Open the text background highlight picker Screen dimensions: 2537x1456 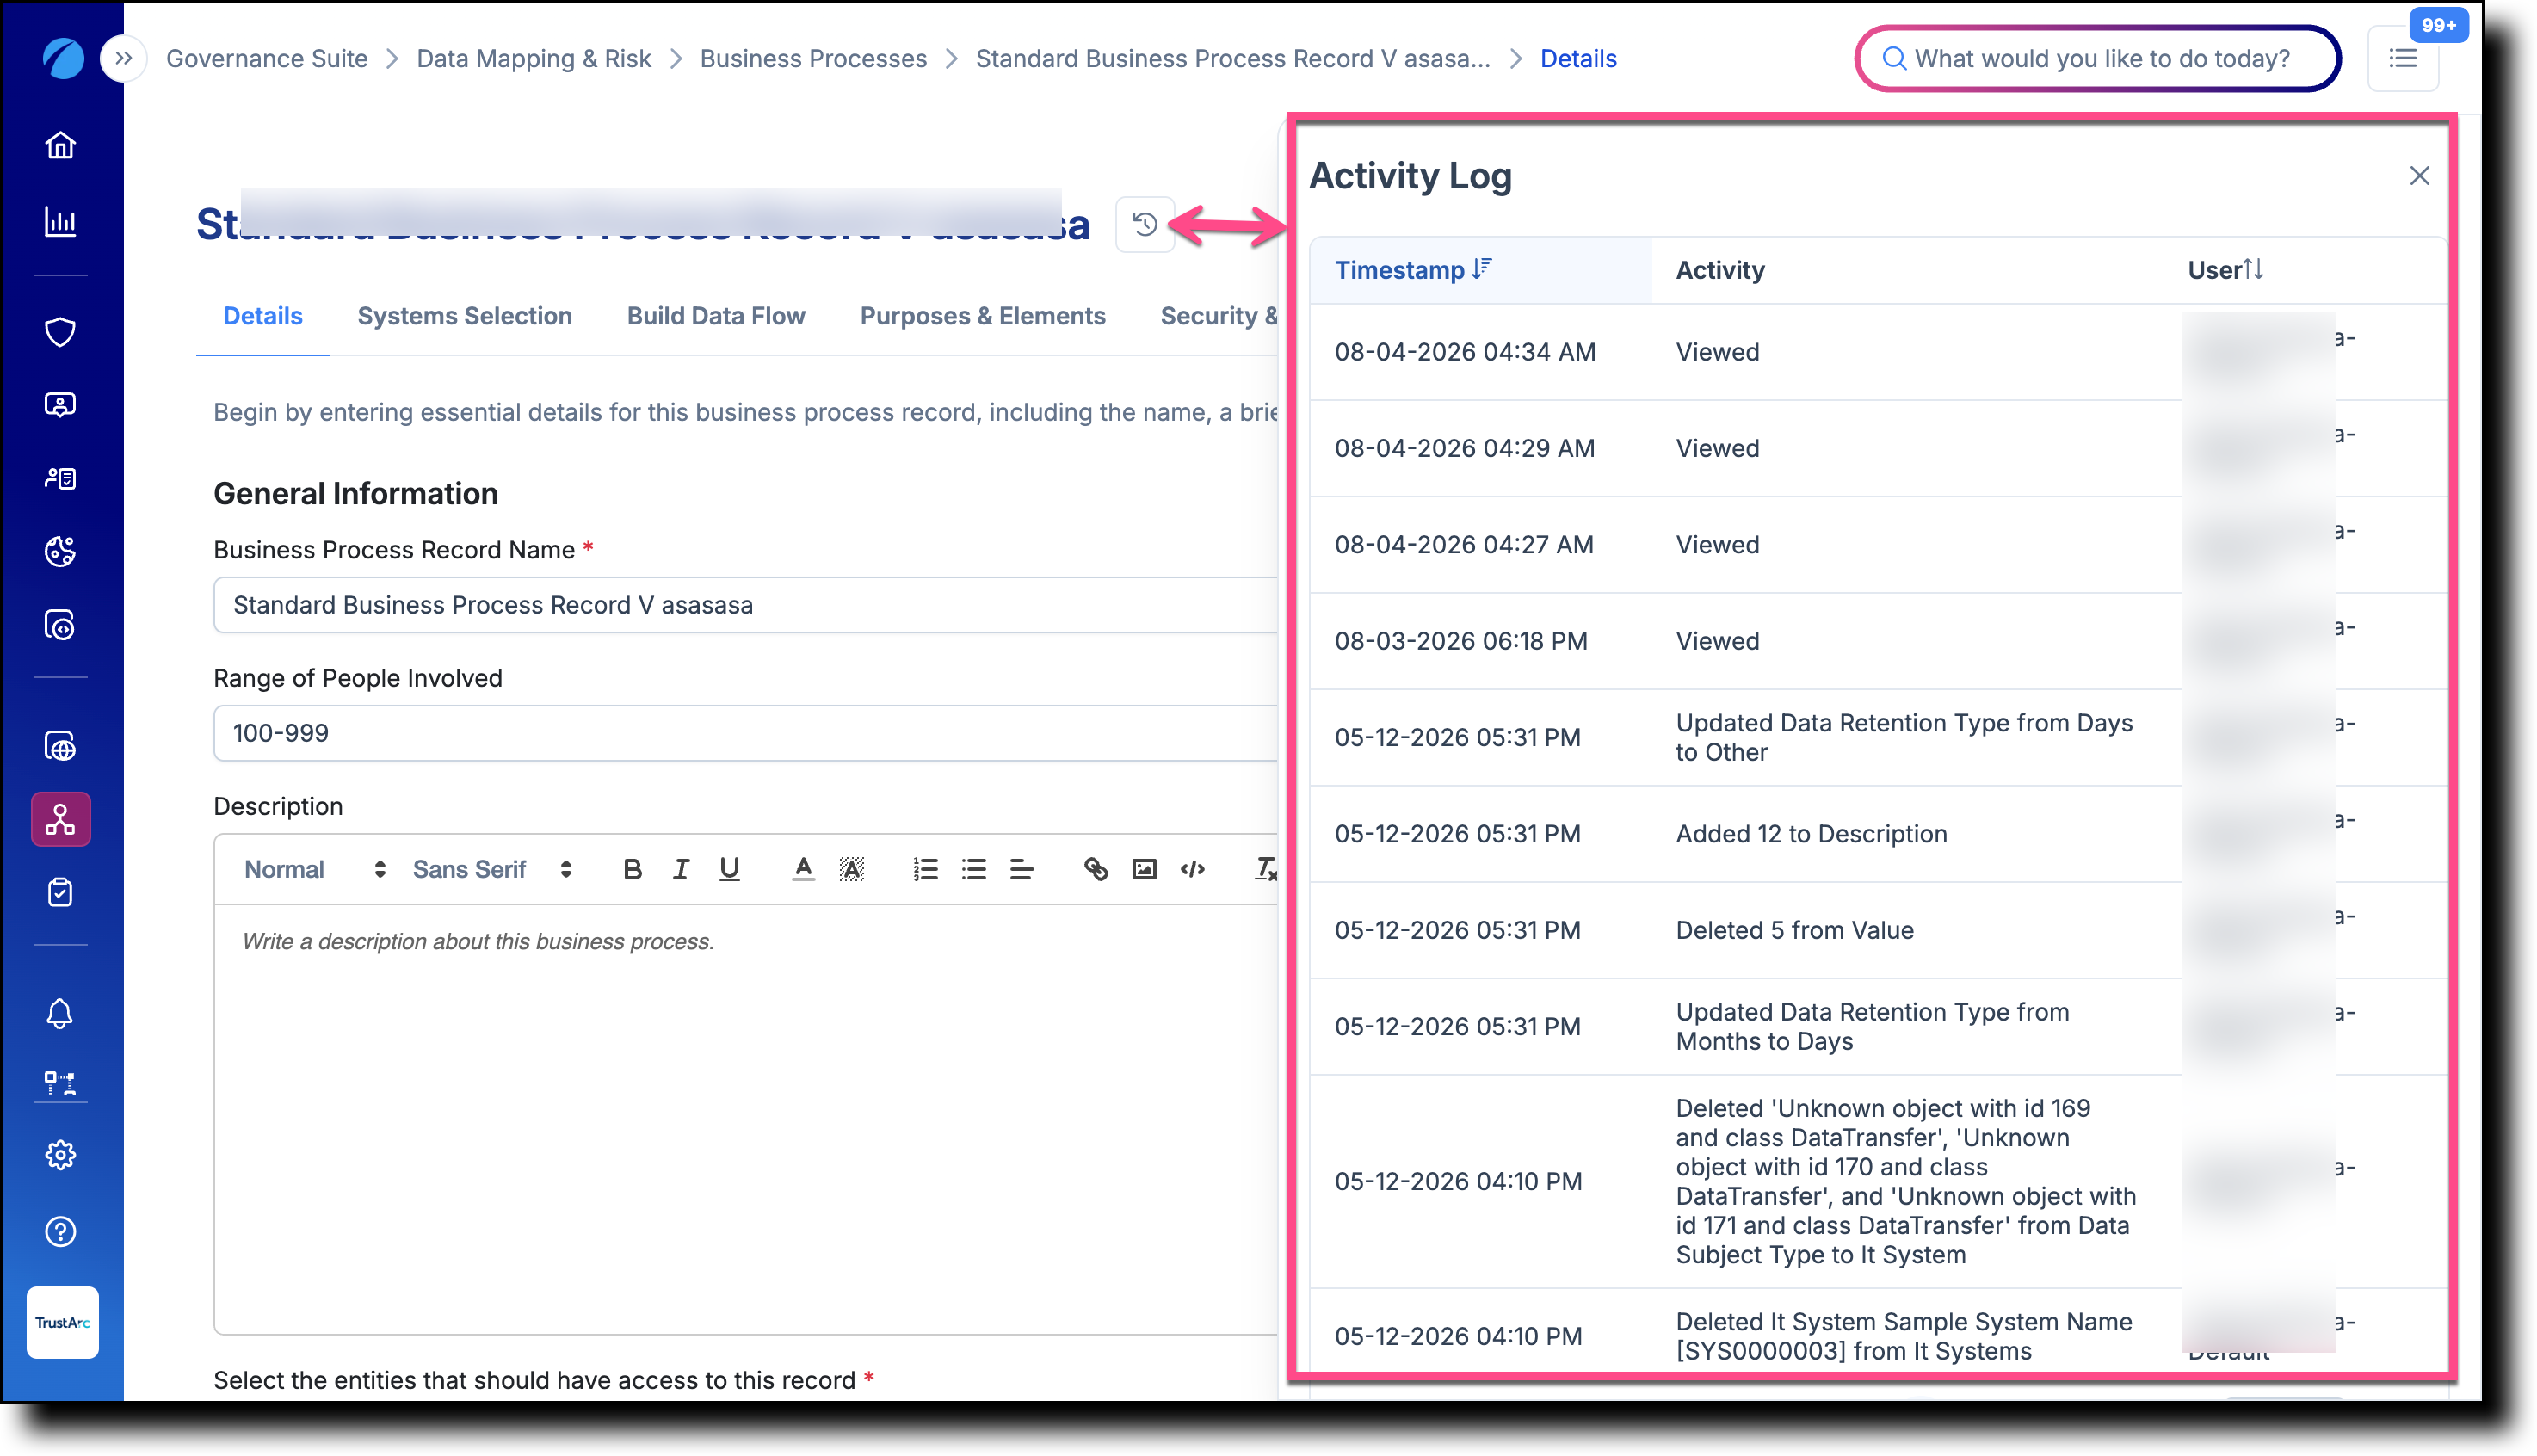[x=852, y=869]
